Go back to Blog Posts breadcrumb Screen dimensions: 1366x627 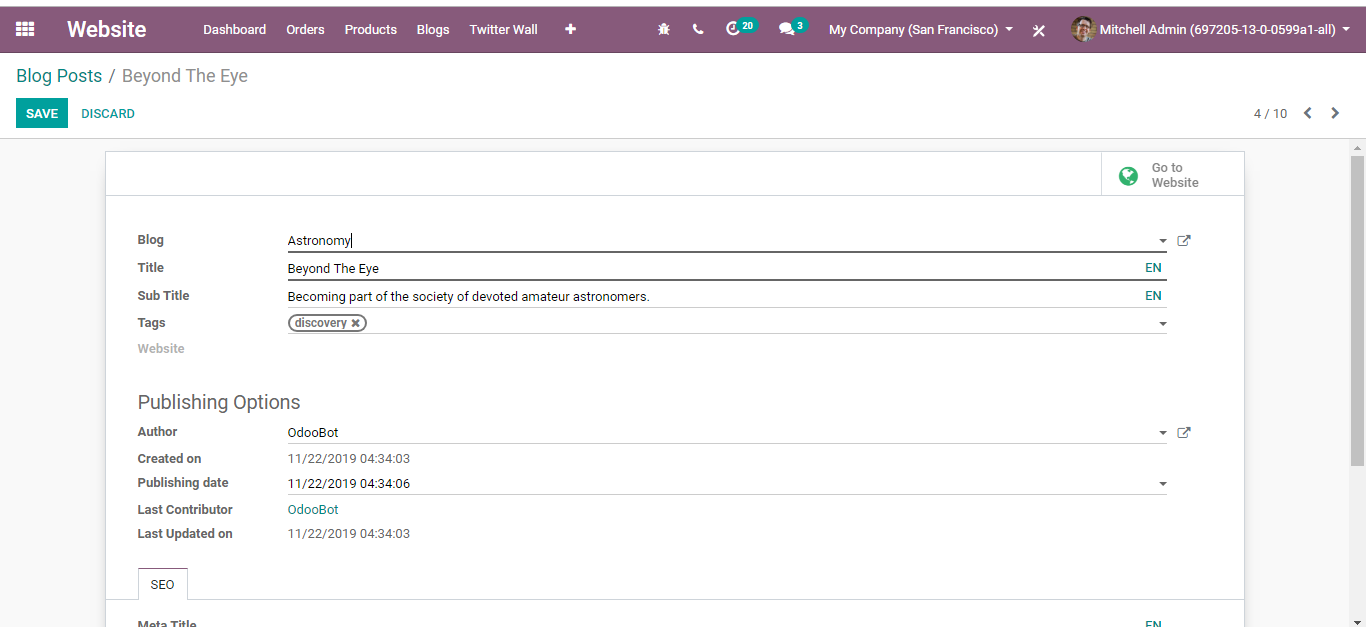[59, 76]
